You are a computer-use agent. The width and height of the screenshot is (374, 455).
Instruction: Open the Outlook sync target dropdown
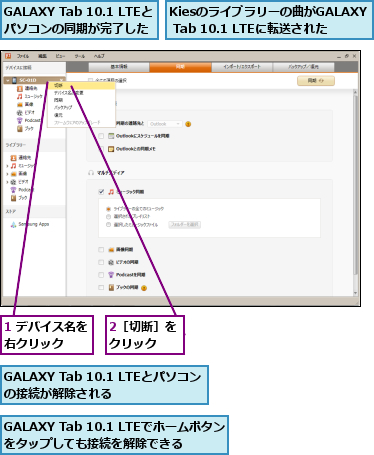165,124
